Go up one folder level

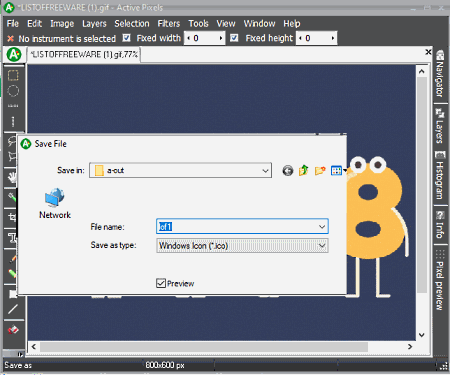tap(304, 170)
